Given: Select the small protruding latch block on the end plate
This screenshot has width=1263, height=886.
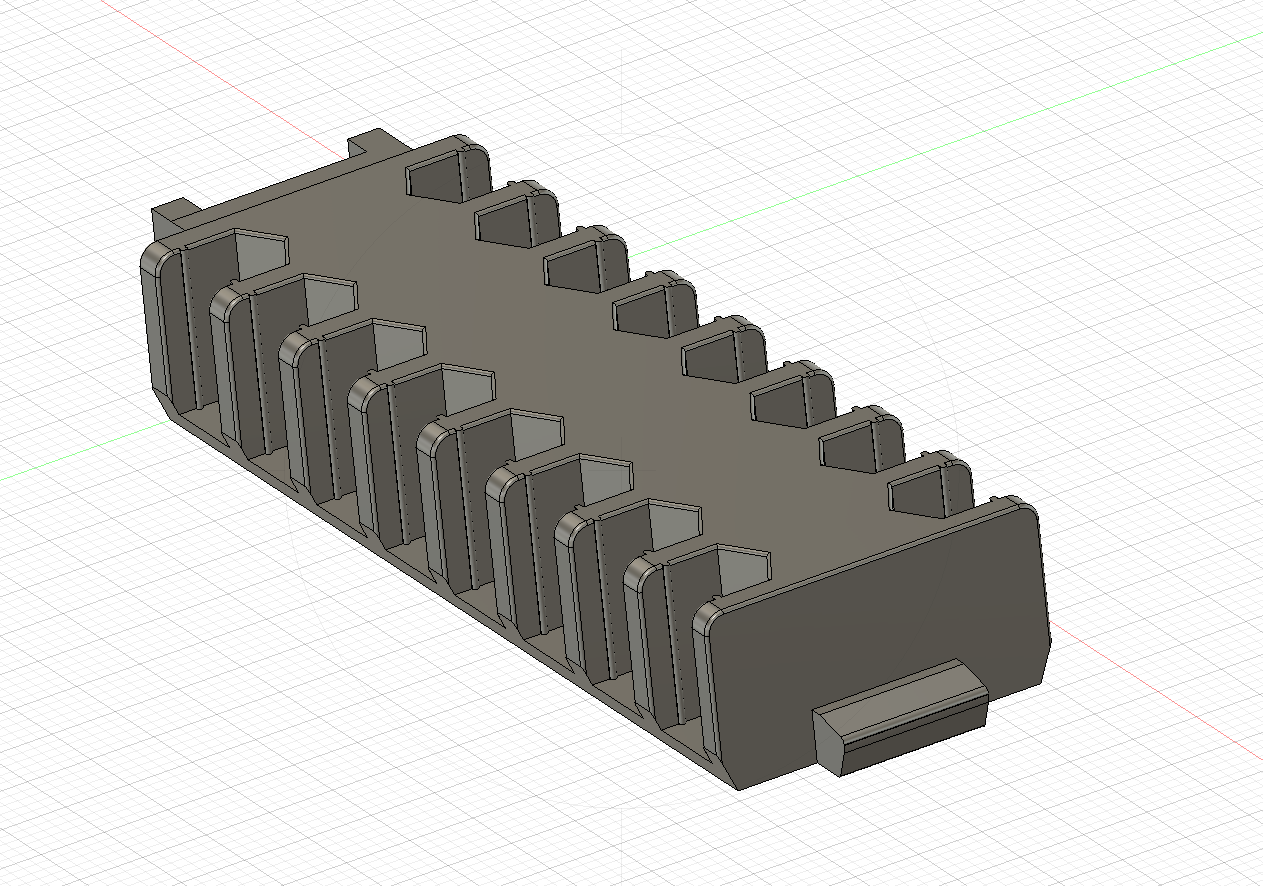Looking at the screenshot, I should point(900,716).
